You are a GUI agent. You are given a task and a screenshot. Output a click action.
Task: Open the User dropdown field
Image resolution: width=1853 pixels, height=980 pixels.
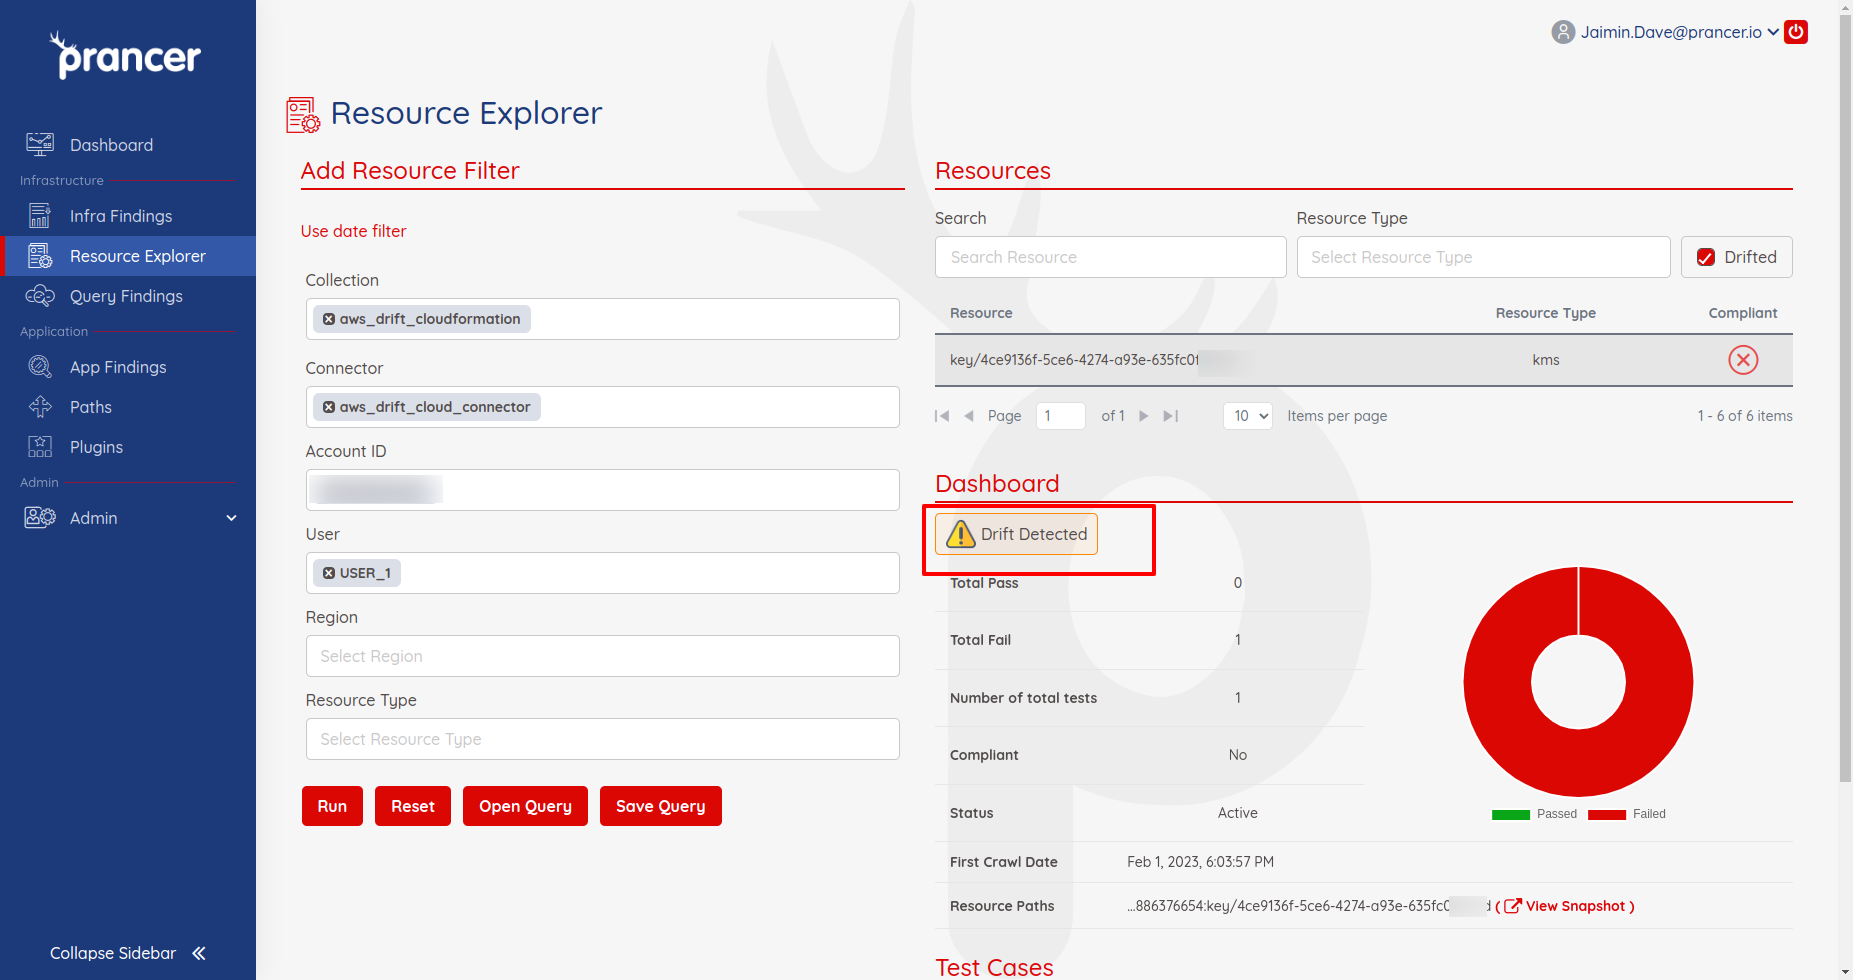[602, 573]
